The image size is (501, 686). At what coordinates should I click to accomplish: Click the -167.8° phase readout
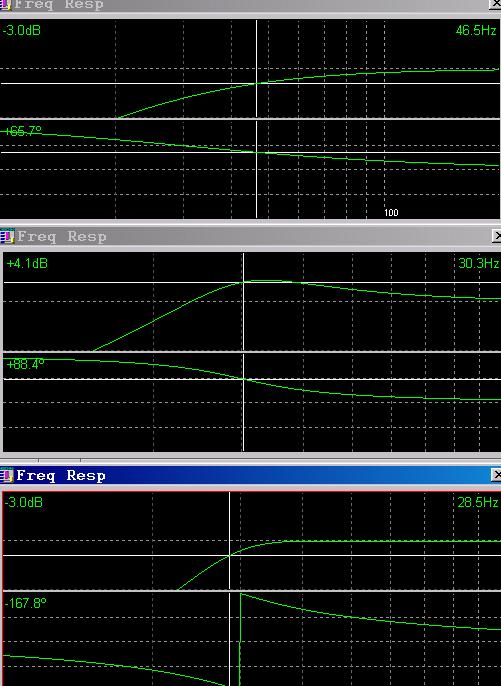click(x=25, y=603)
